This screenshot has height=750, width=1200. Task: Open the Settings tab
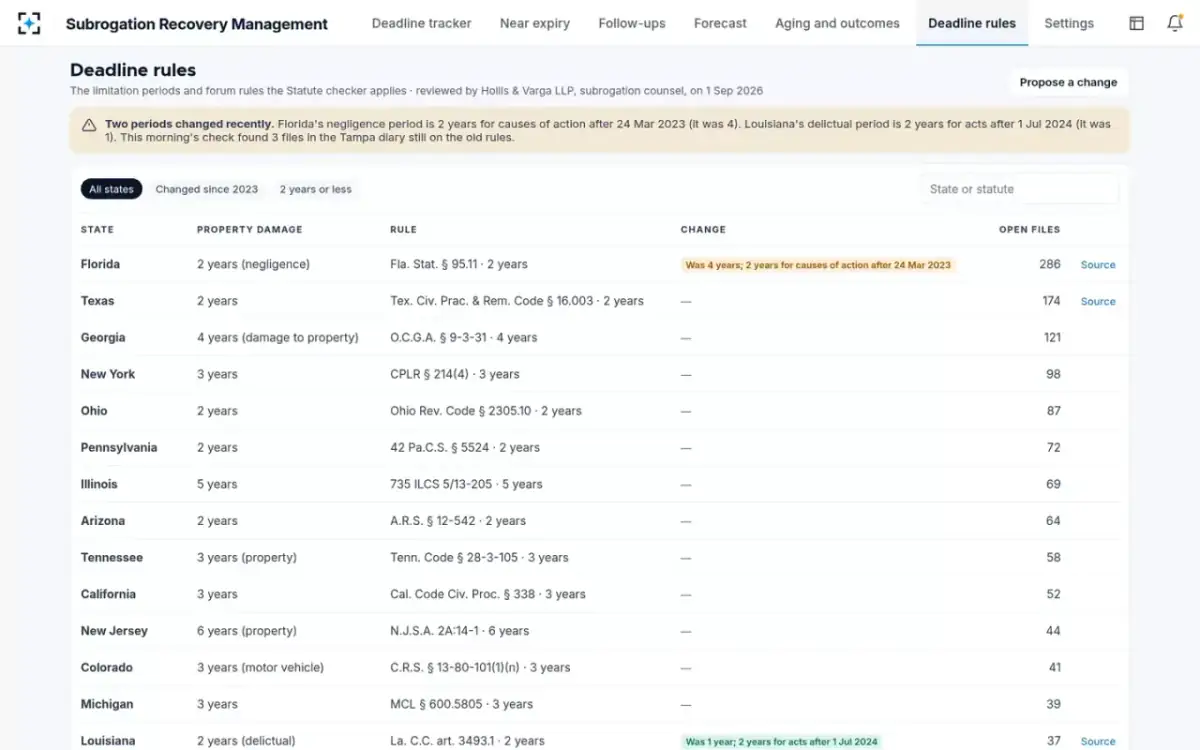coord(1069,23)
